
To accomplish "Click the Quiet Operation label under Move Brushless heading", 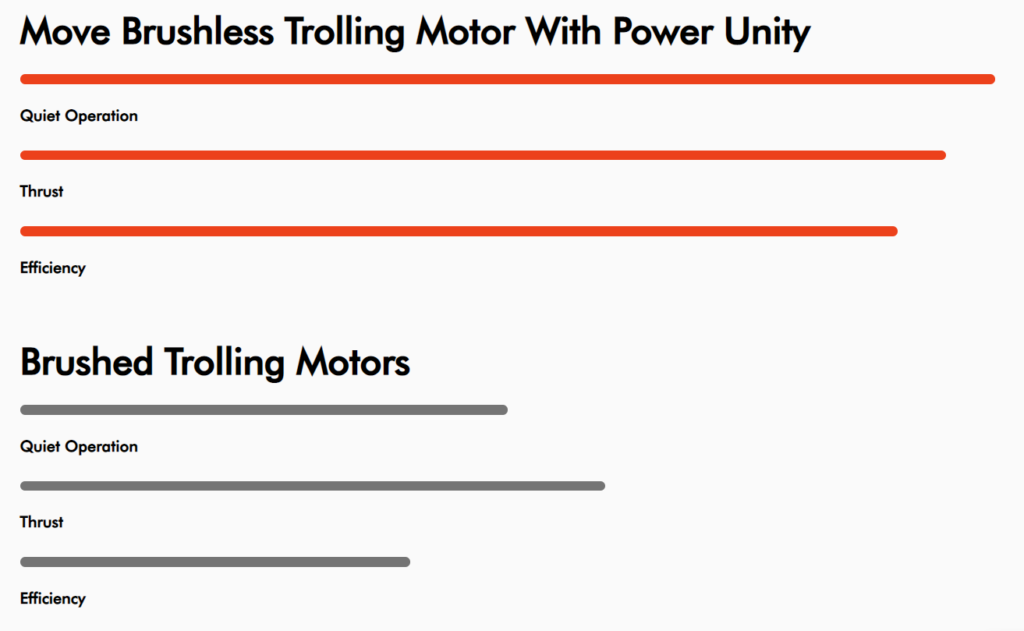I will click(79, 116).
